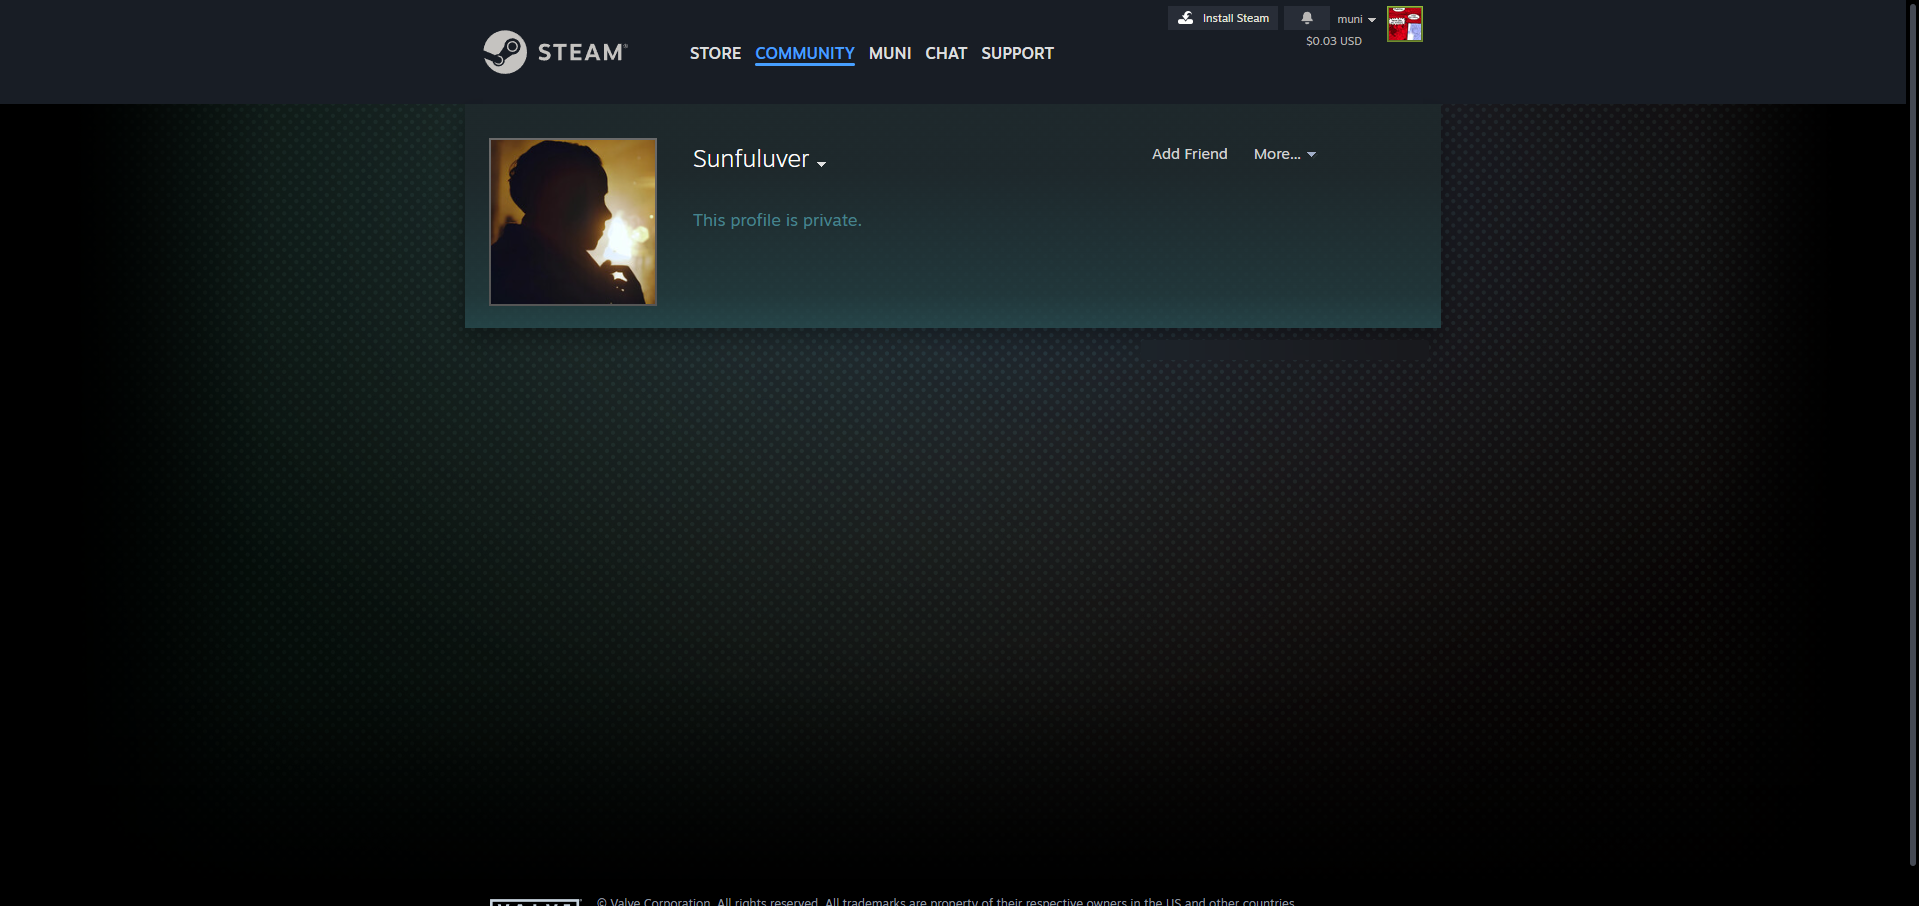1919x906 pixels.
Task: Open the SUPPORT page
Action: click(x=1017, y=53)
